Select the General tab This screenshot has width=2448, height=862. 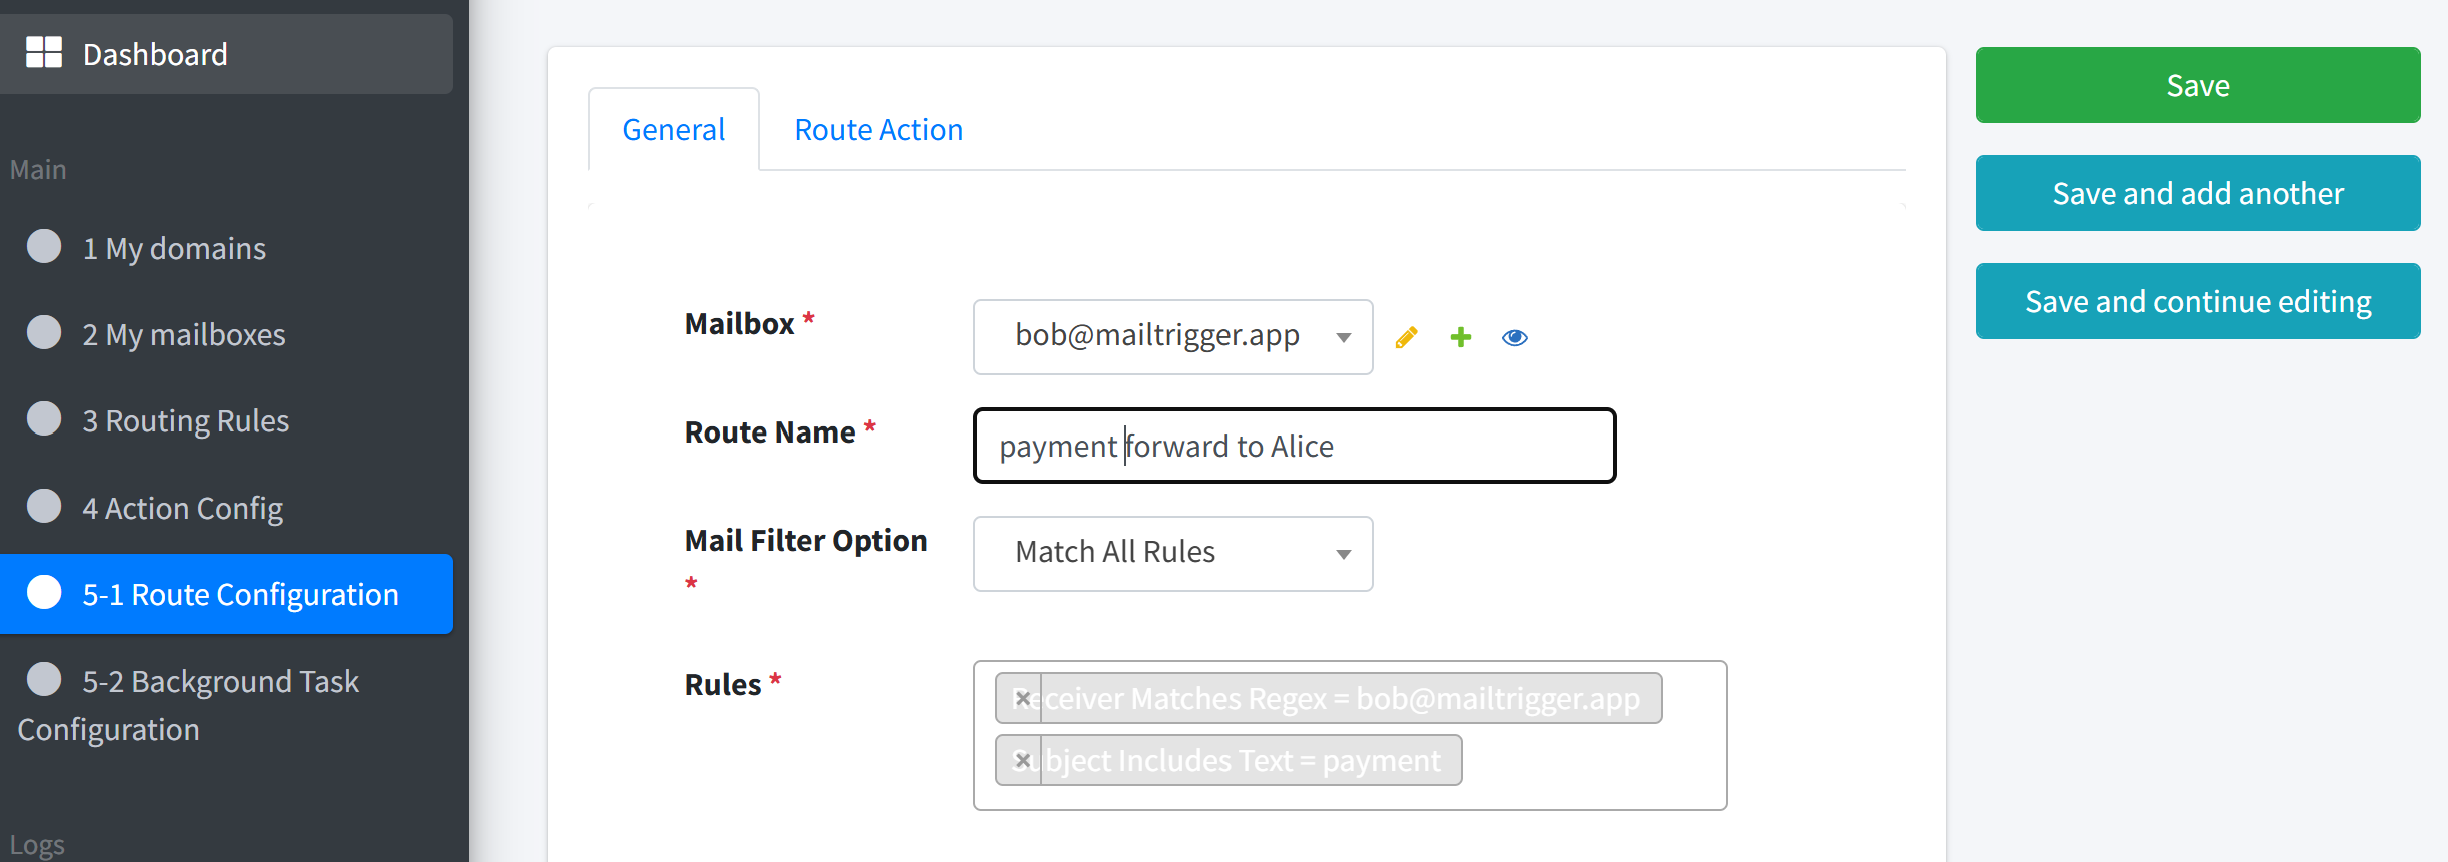(x=674, y=130)
